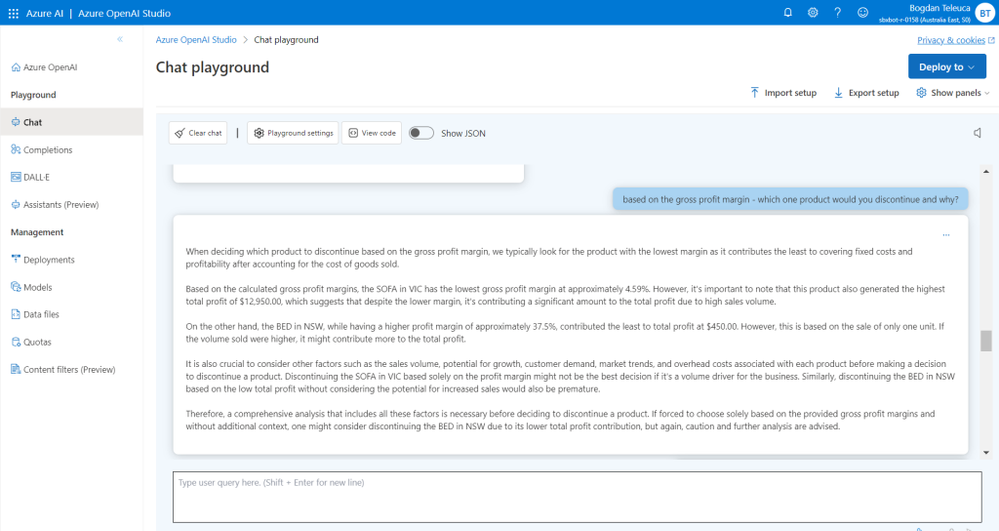The image size is (999, 531).
Task: Collapse the left navigation sidebar
Action: [120, 40]
